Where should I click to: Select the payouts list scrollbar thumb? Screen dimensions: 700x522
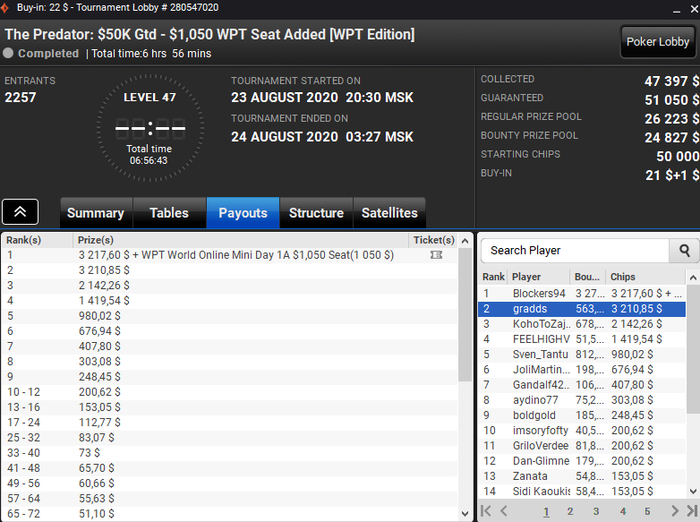(465, 314)
